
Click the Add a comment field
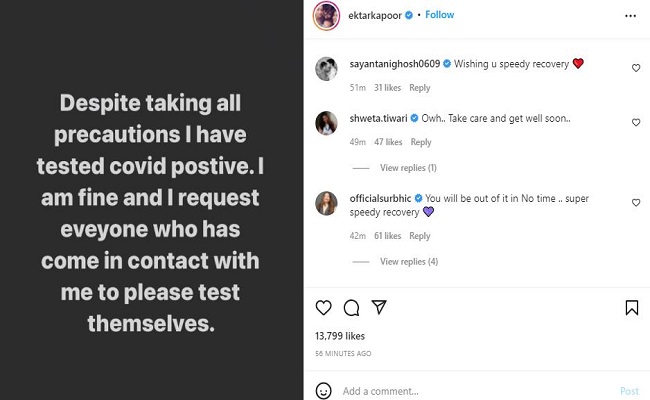coord(470,391)
